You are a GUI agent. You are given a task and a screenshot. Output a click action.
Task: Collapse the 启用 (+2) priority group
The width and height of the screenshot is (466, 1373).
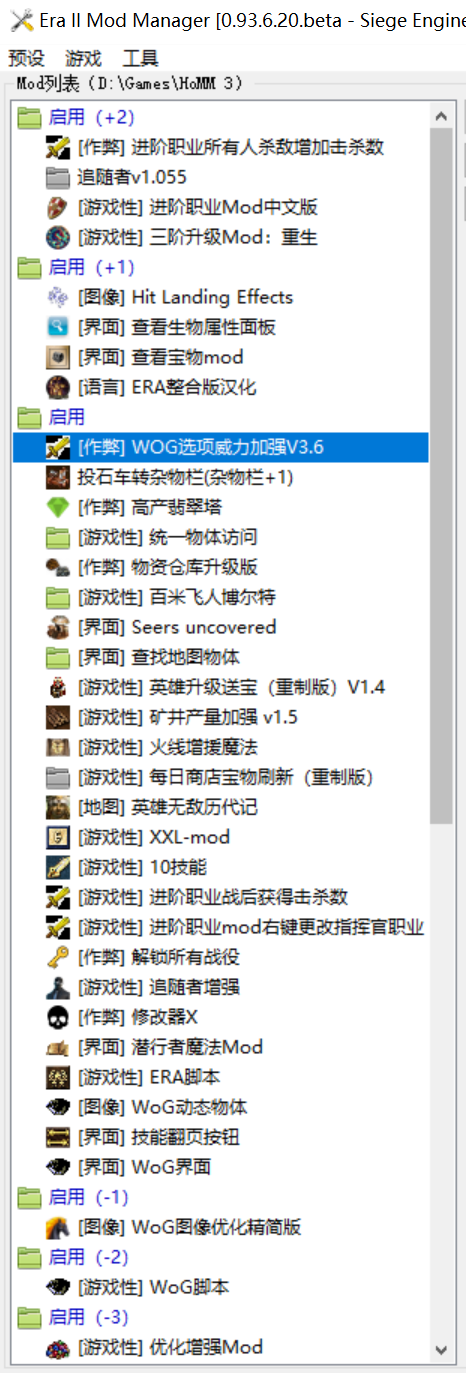pos(76,117)
